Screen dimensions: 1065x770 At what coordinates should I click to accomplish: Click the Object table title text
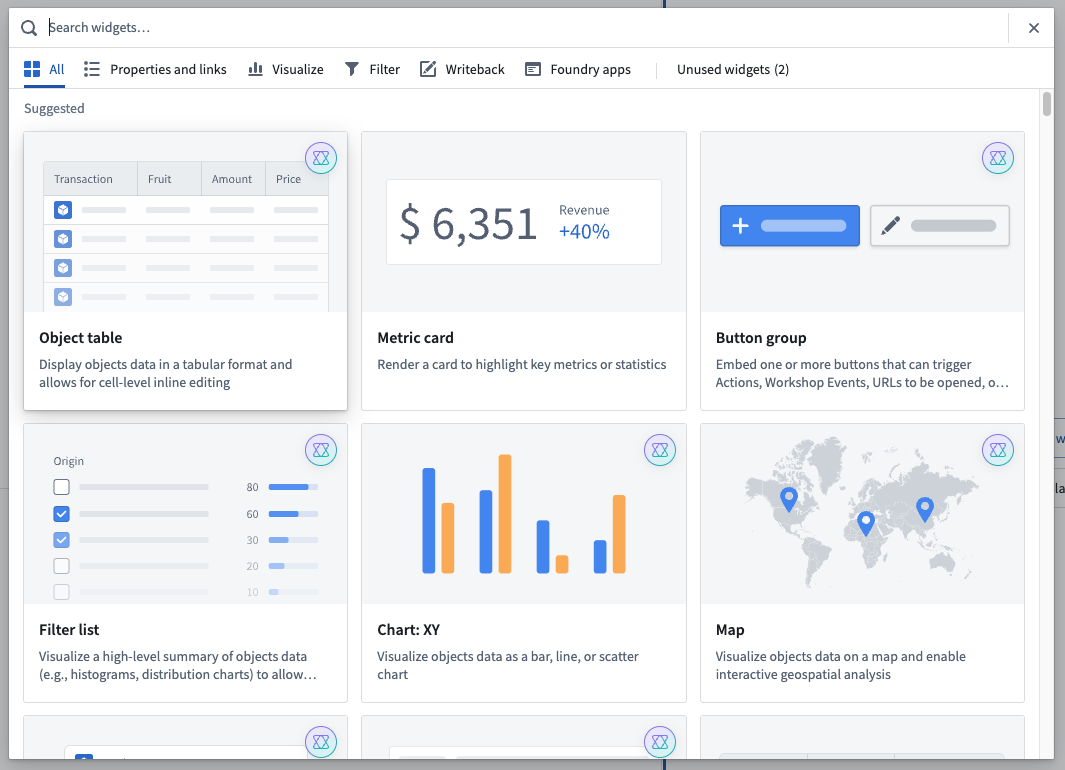[x=81, y=338]
